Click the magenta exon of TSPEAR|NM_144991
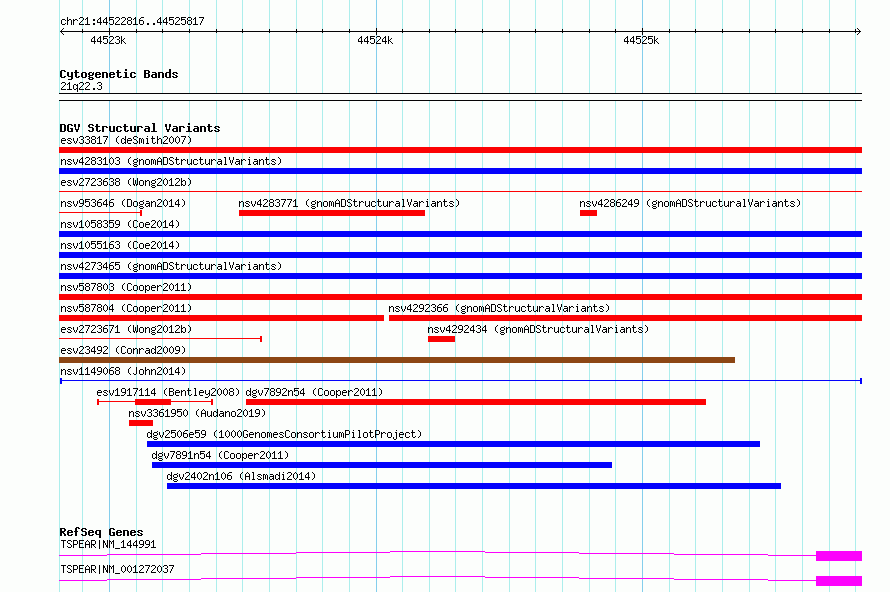890x592 pixels. [839, 556]
